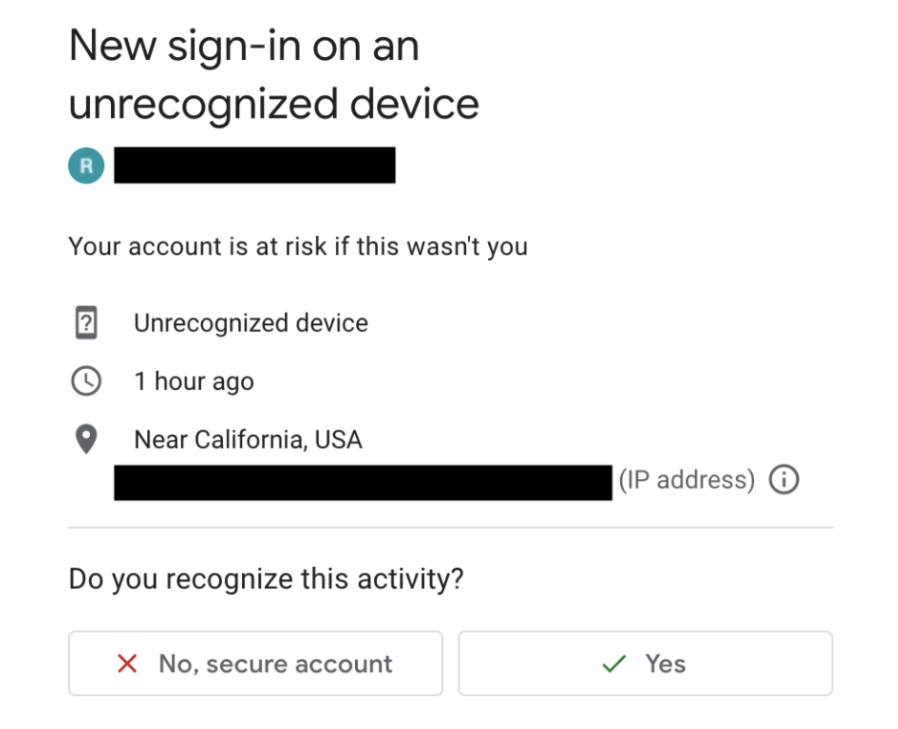Viewport: 898px width, 729px height.
Task: Click the teal R avatar icon
Action: pyautogui.click(x=88, y=165)
